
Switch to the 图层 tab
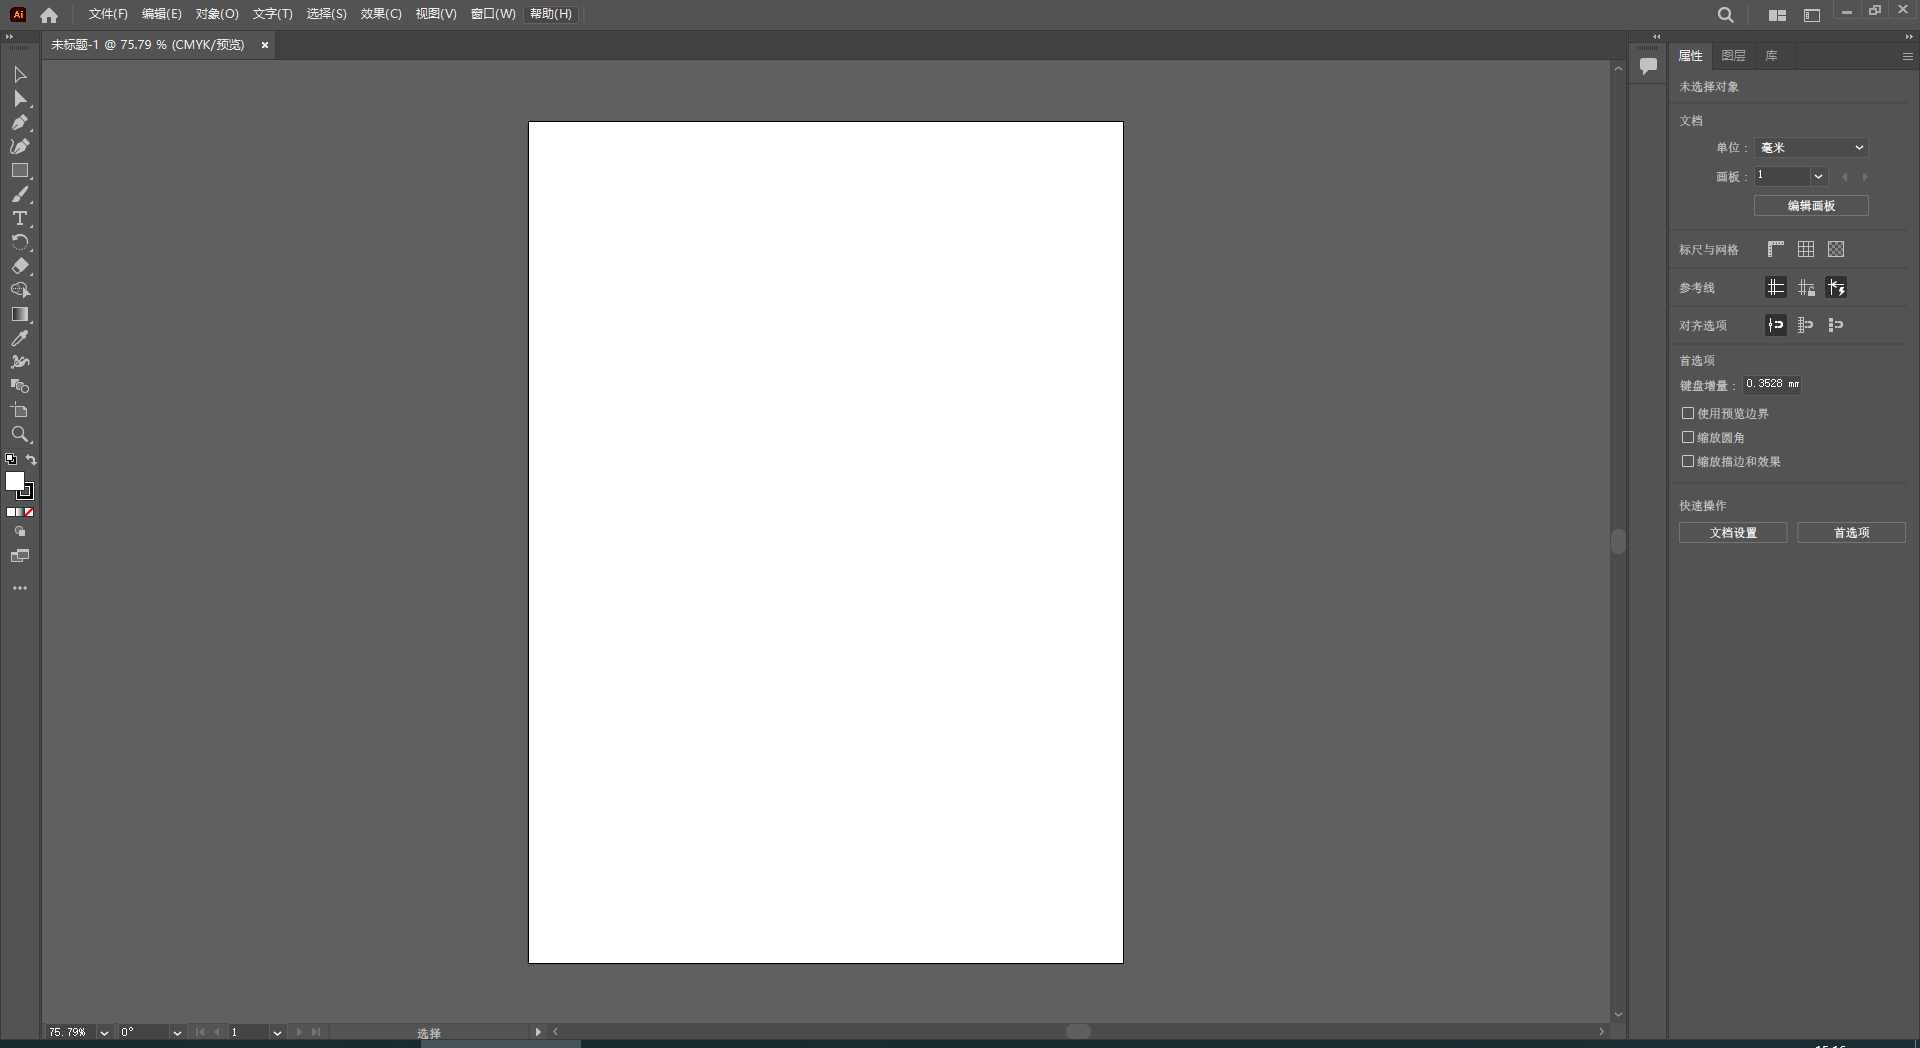1732,56
